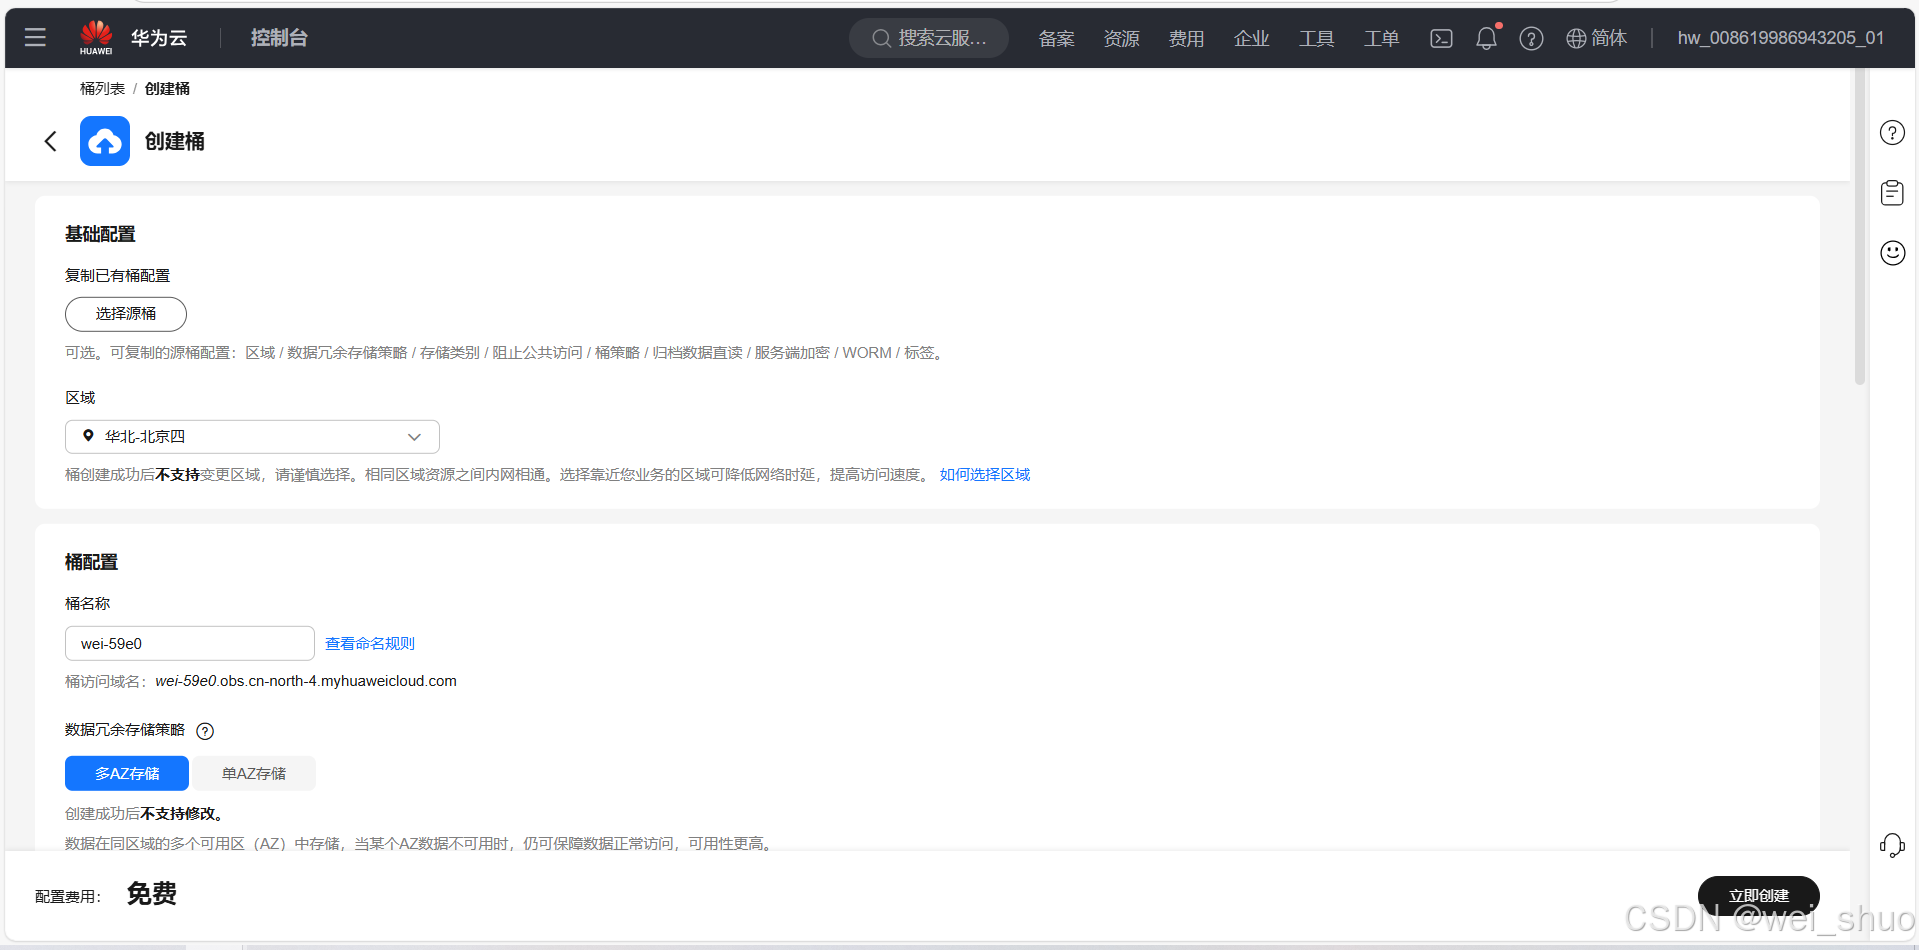Show redundancy policy help tooltip

(205, 731)
